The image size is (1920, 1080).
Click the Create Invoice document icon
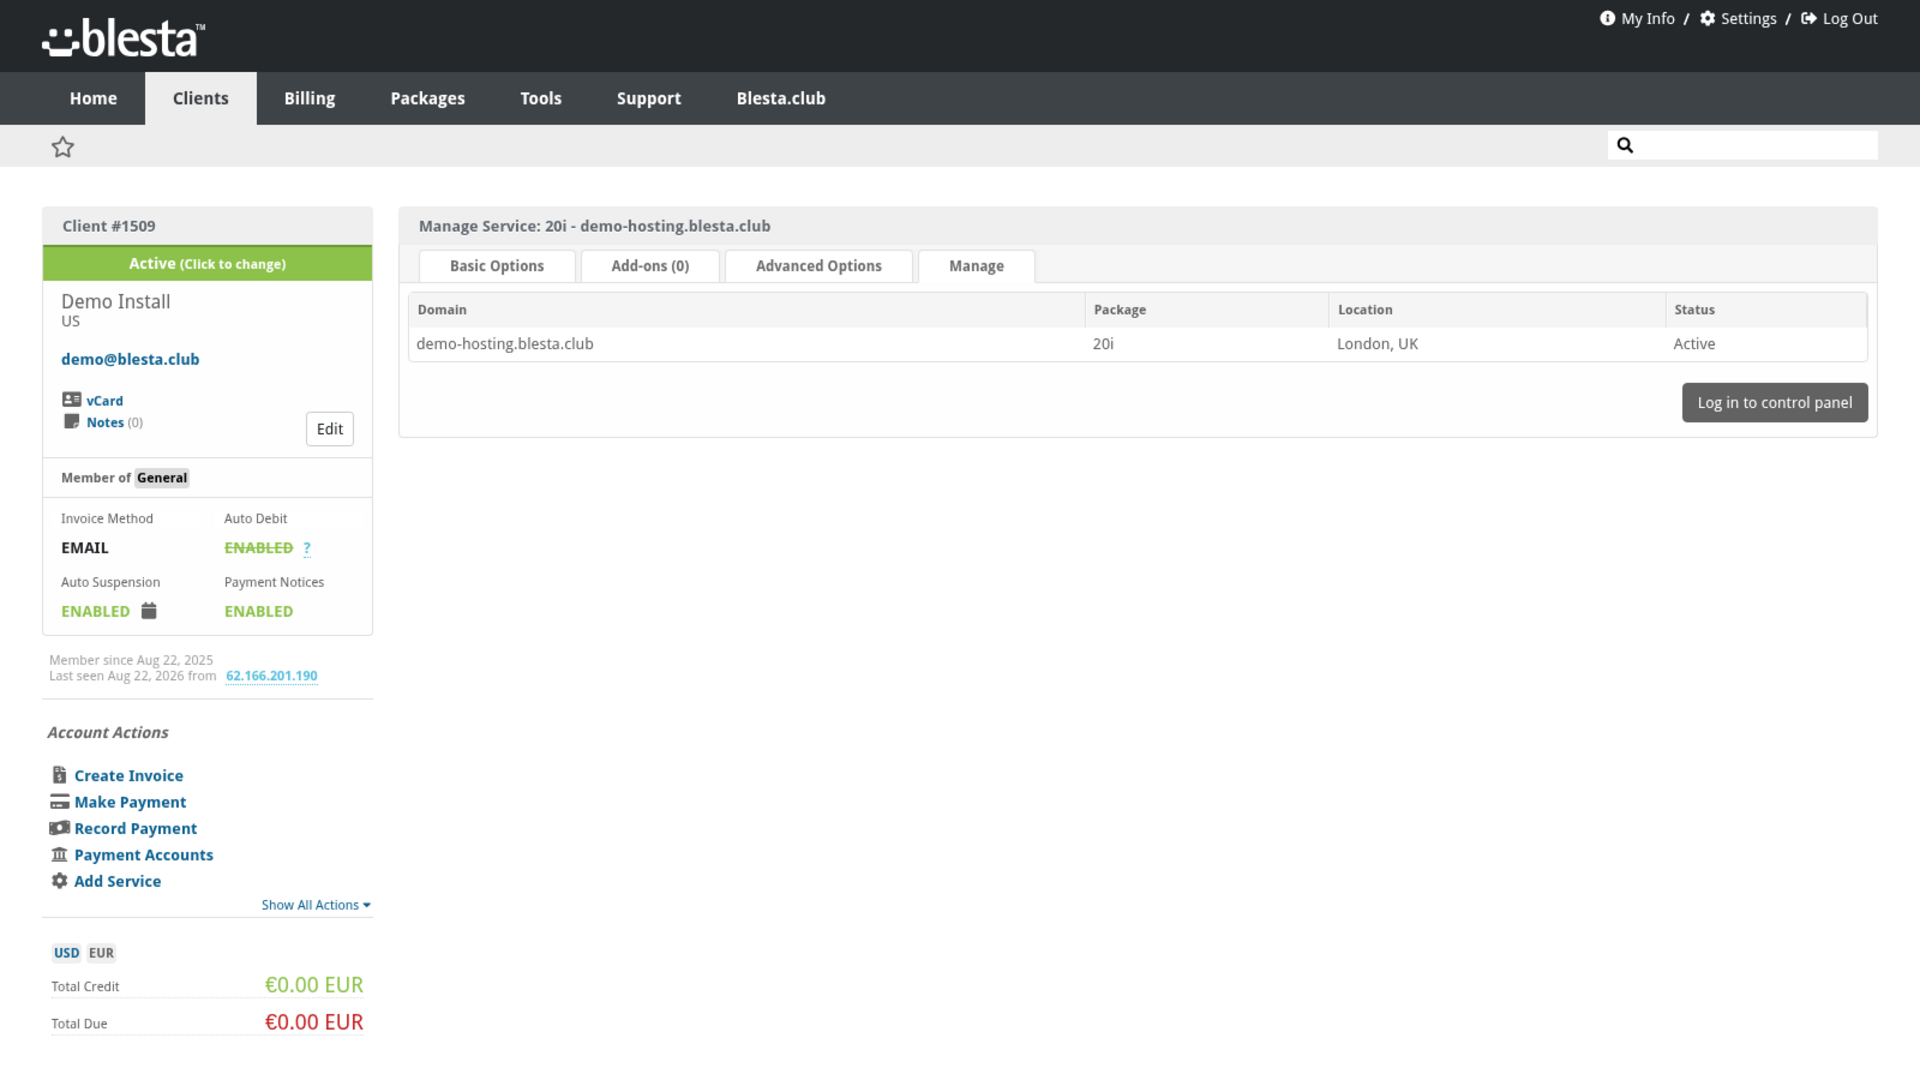[x=59, y=775]
